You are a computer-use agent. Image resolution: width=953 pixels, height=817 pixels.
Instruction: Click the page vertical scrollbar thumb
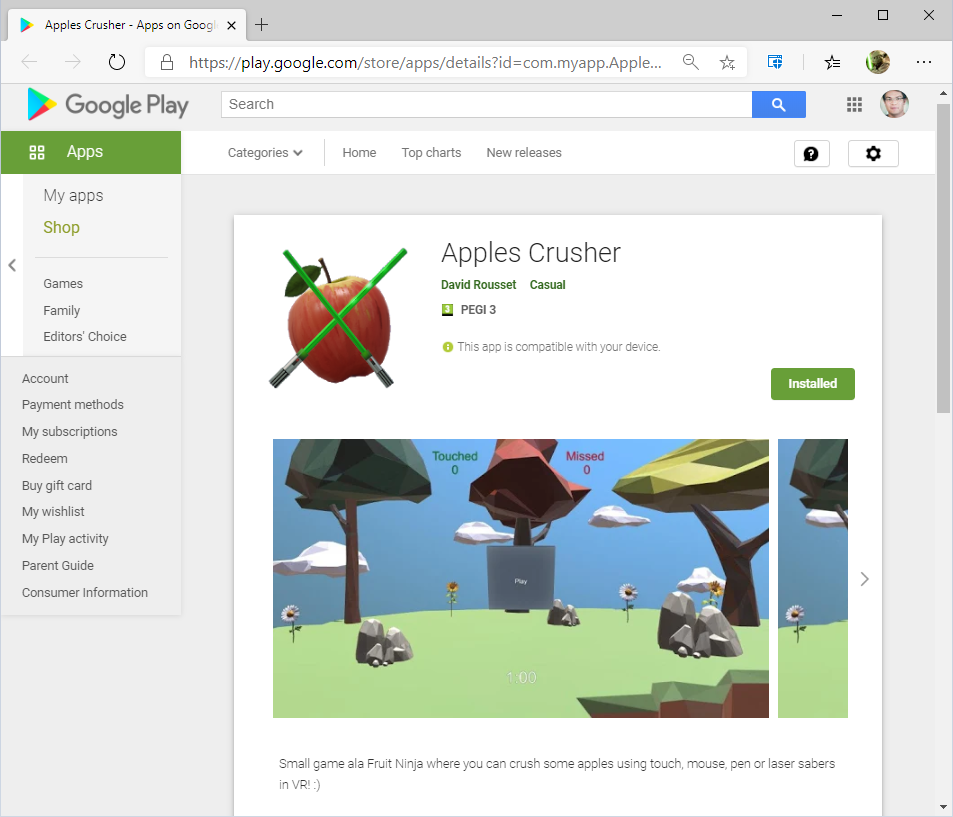[x=943, y=258]
